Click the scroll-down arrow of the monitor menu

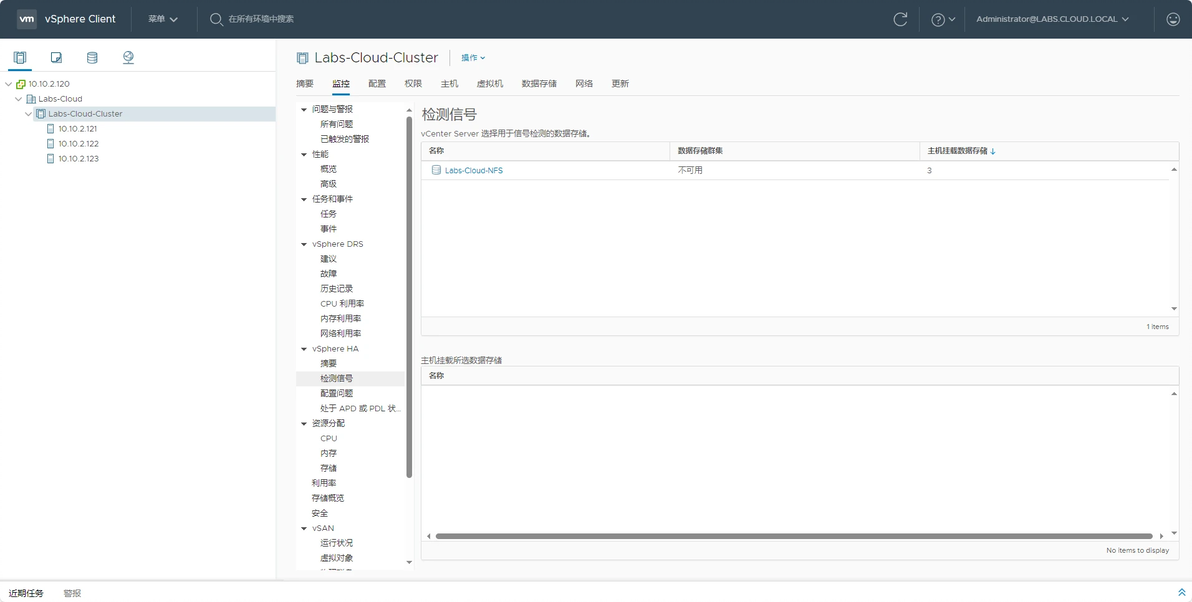tap(410, 563)
